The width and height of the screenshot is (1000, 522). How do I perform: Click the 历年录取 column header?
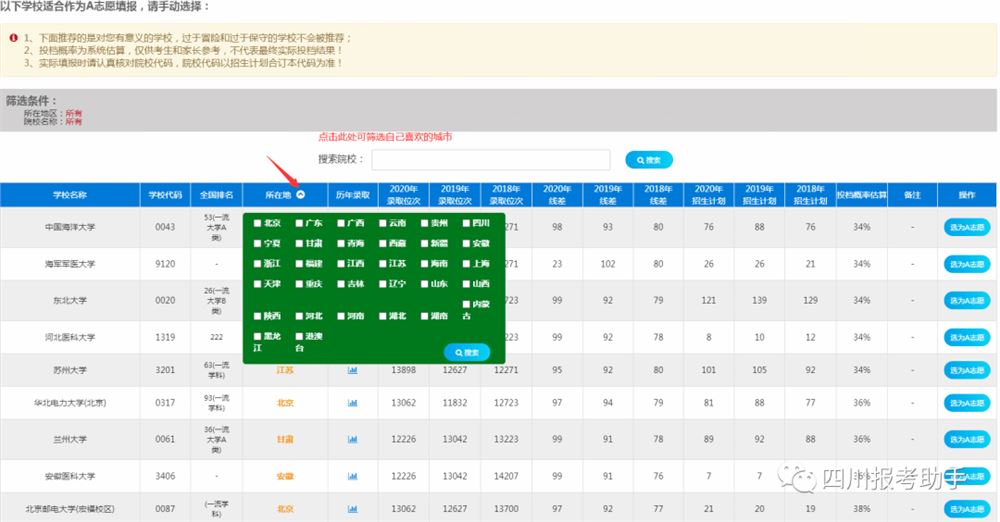point(353,195)
